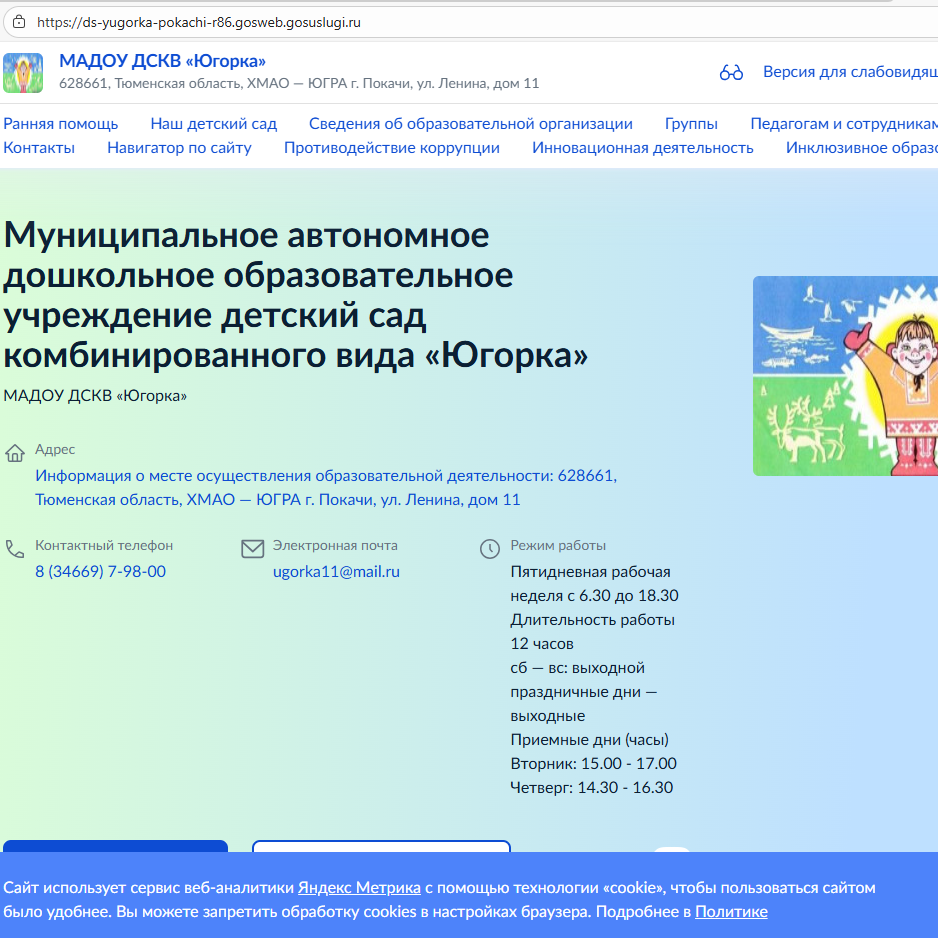938x938 pixels.
Task: Click the browser URL address field
Action: (x=400, y=21)
